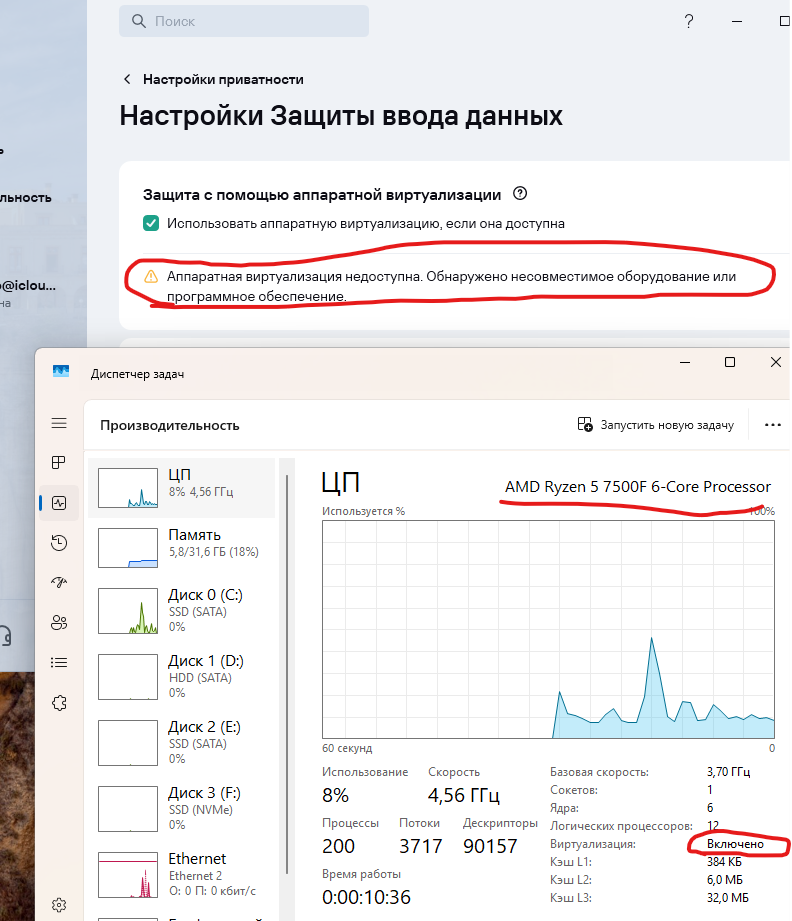Open the Users page icon

(59, 623)
